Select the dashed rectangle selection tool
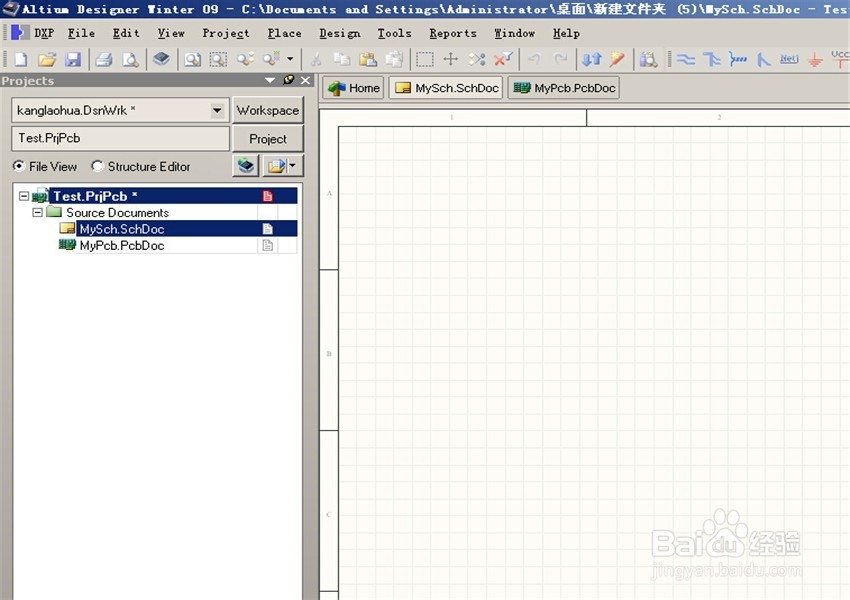The height and width of the screenshot is (600, 850). (424, 59)
